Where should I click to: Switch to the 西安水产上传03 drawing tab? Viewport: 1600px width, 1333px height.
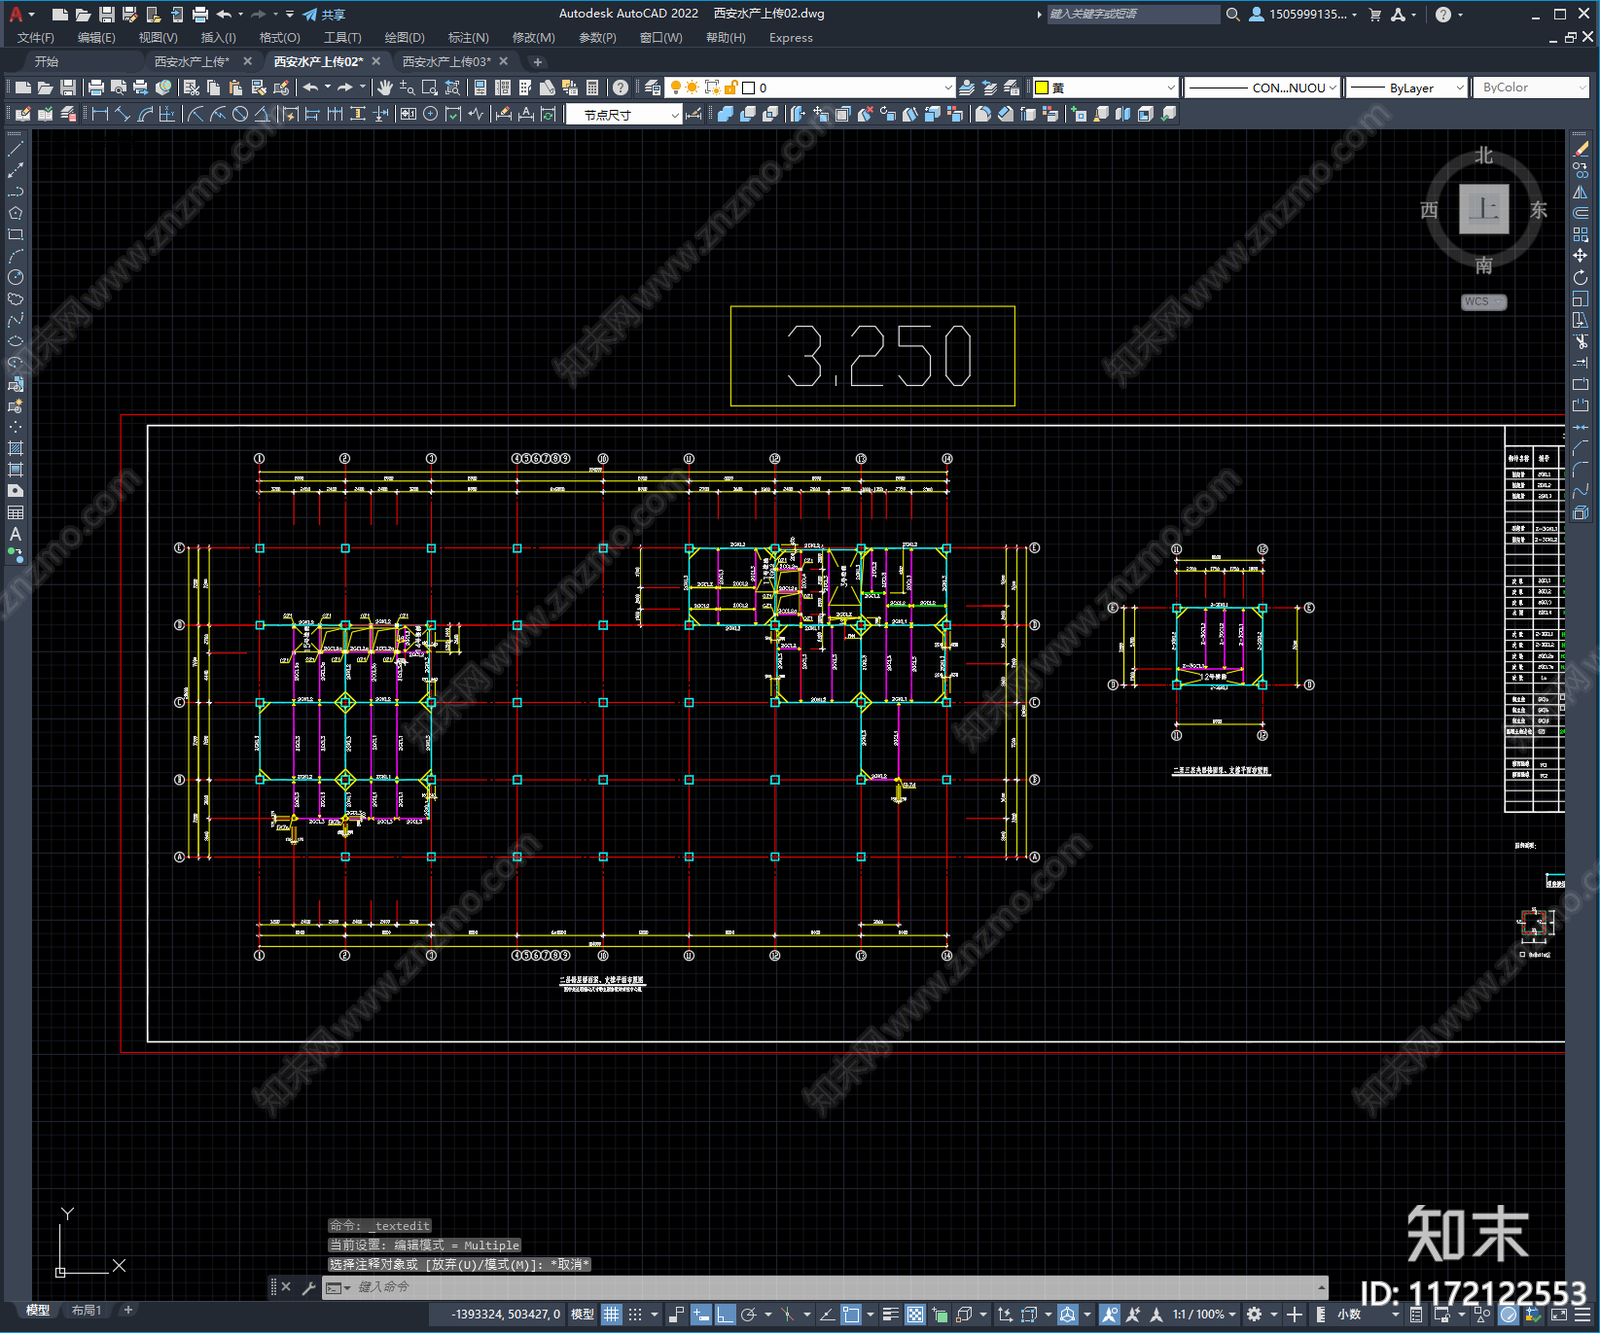[x=447, y=62]
